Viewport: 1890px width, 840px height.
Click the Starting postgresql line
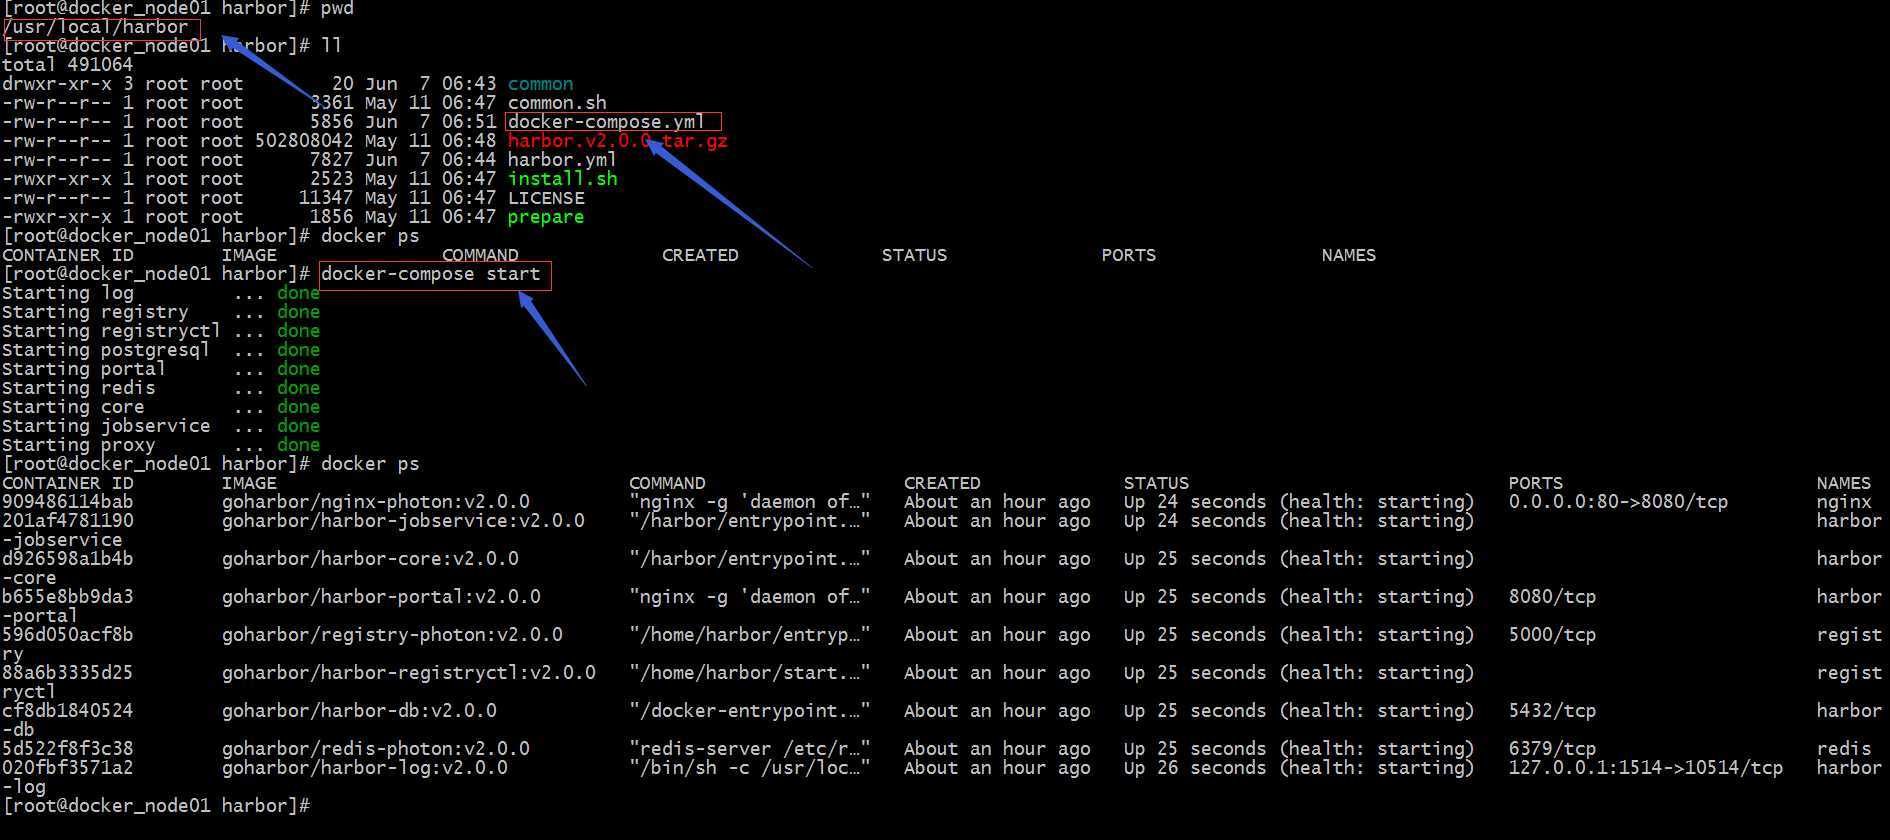click(161, 350)
